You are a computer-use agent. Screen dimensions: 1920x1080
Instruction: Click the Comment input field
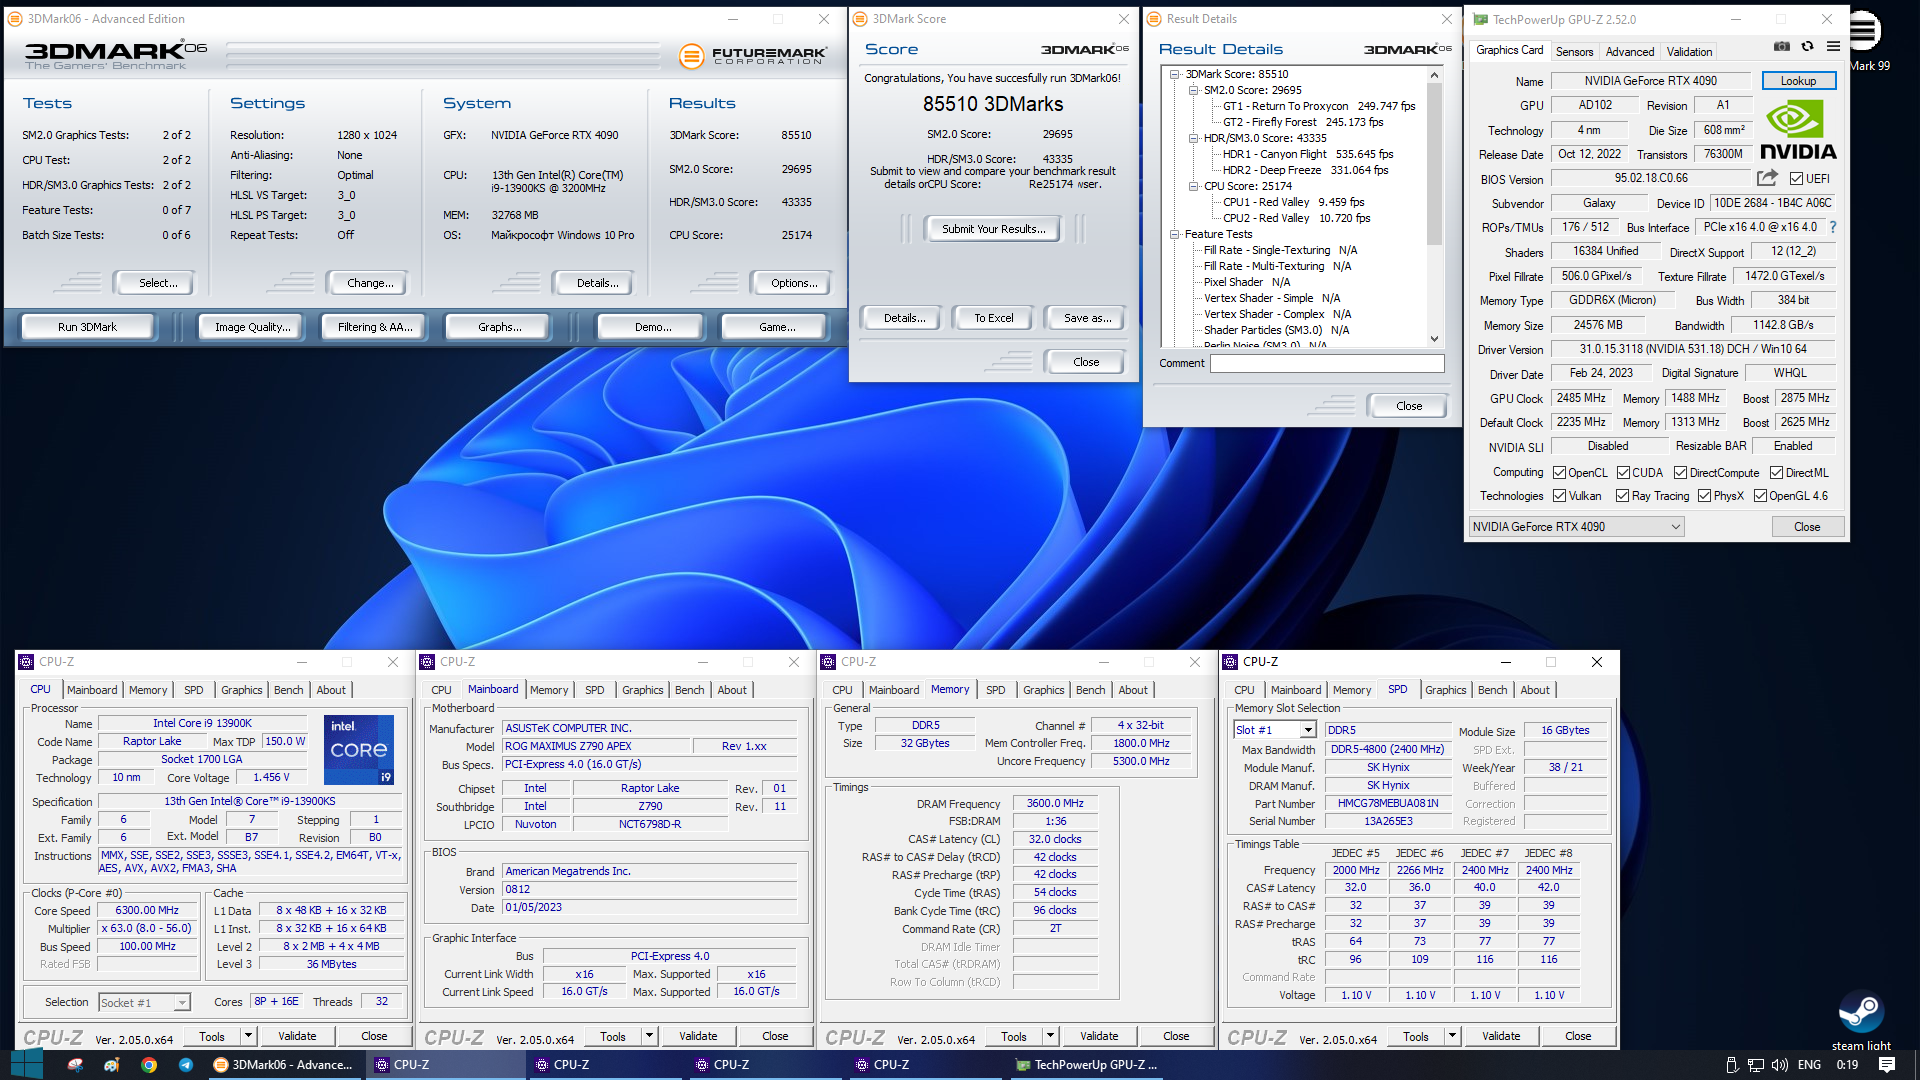(x=1327, y=363)
